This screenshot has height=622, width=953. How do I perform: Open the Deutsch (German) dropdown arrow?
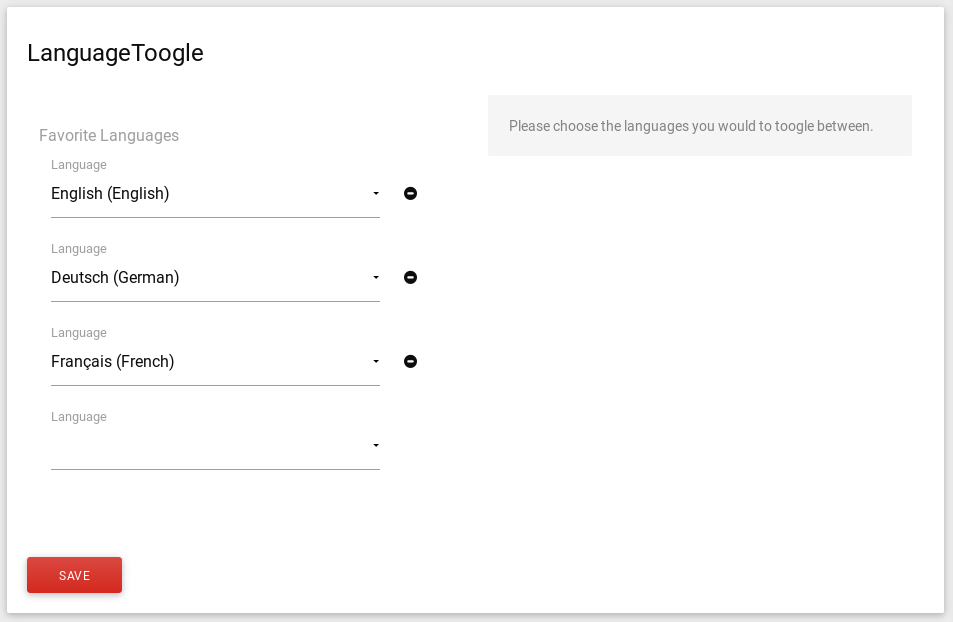(x=376, y=277)
